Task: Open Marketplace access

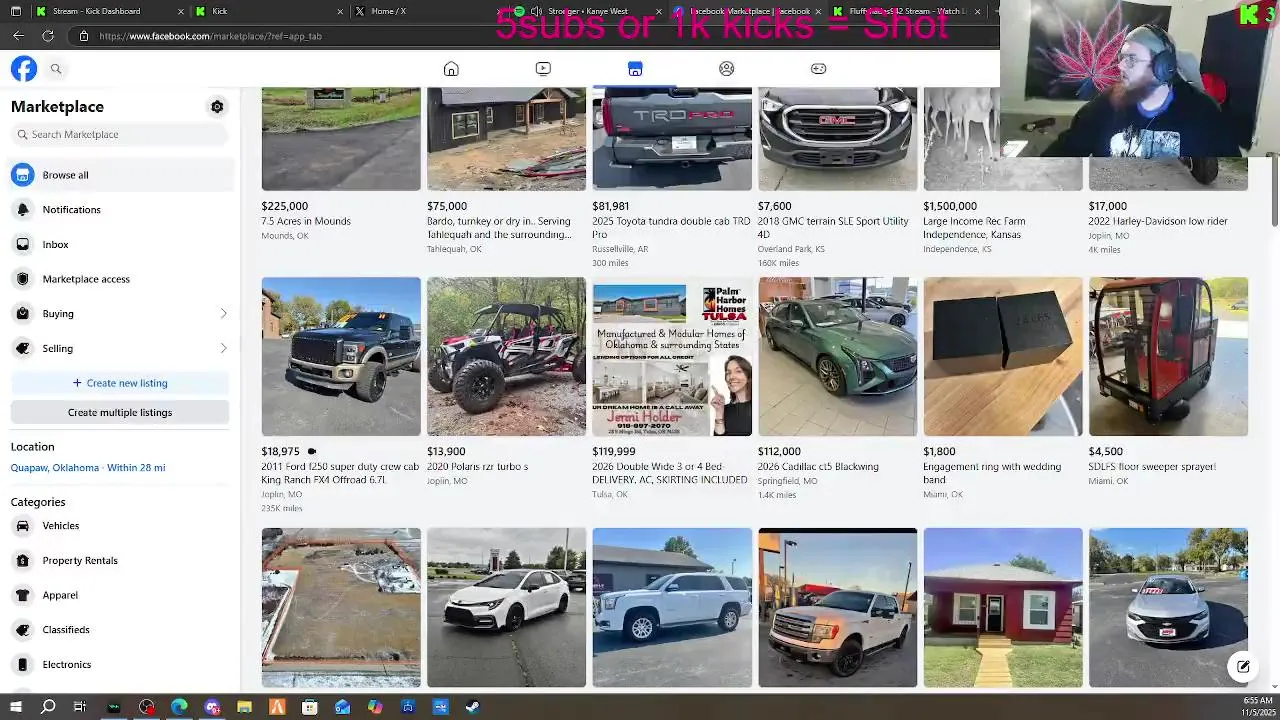Action: pos(120,279)
